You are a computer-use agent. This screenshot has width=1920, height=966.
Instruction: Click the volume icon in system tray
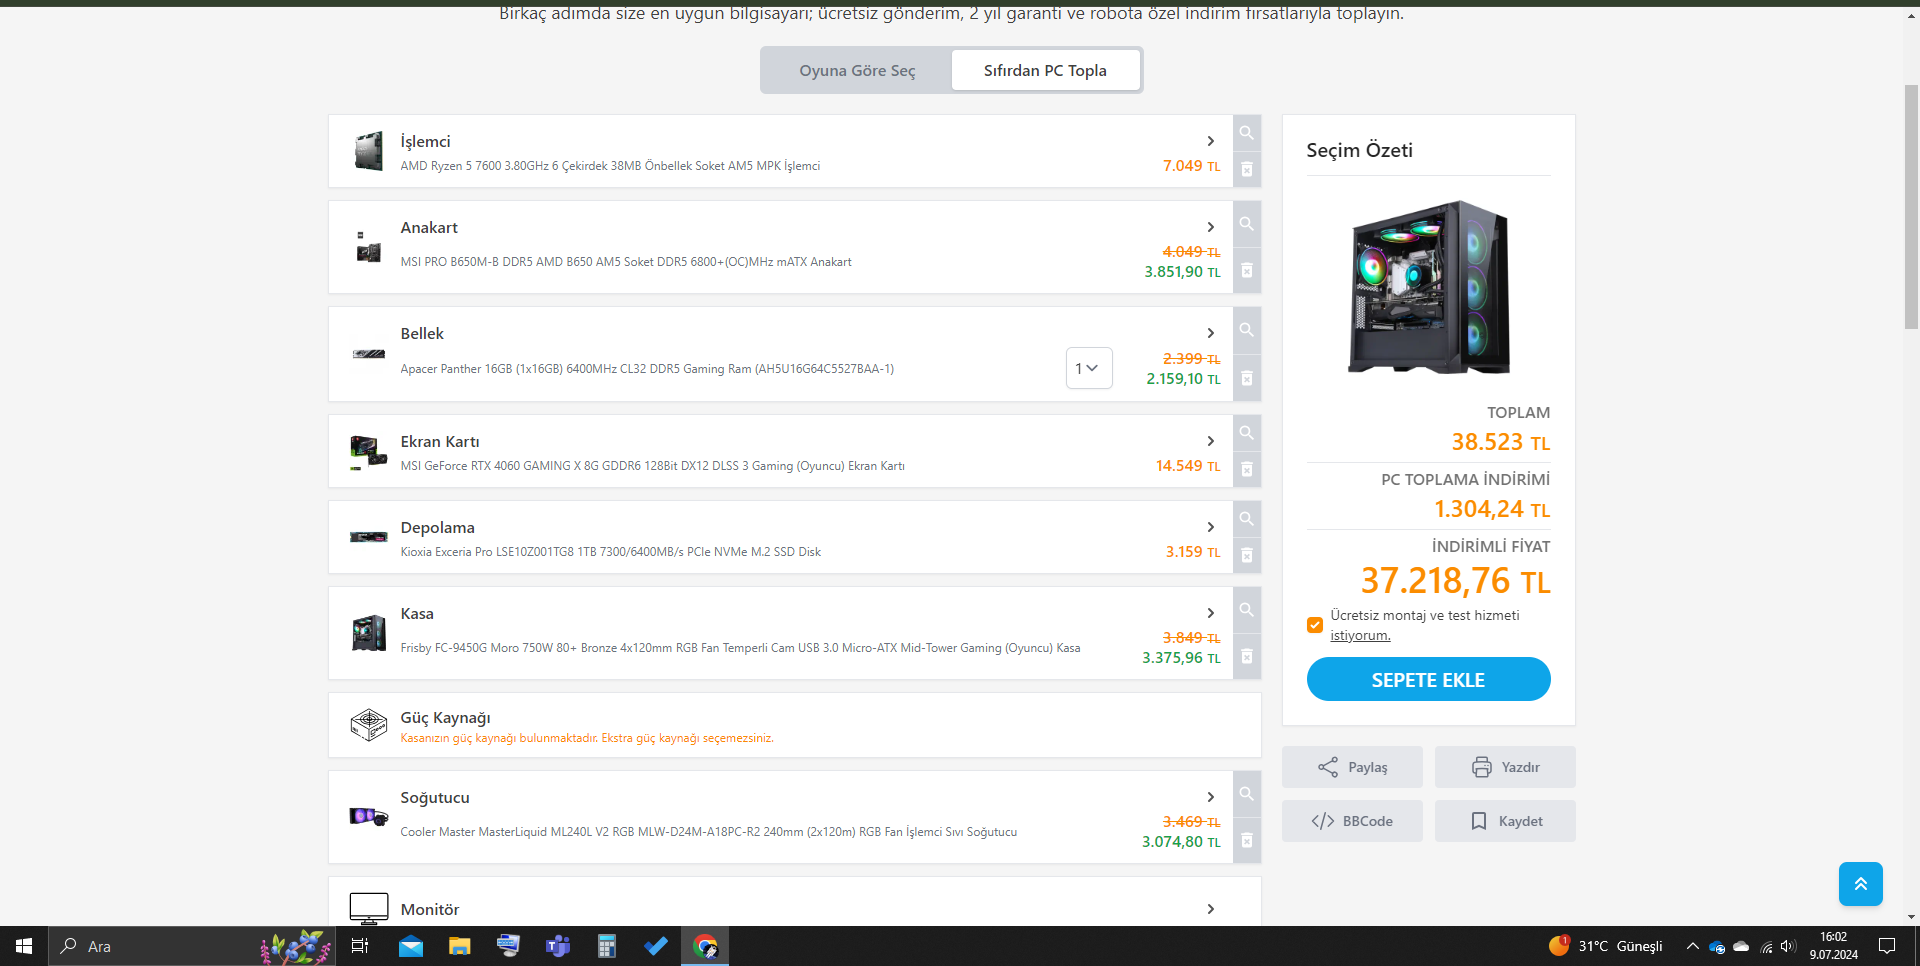pyautogui.click(x=1789, y=946)
